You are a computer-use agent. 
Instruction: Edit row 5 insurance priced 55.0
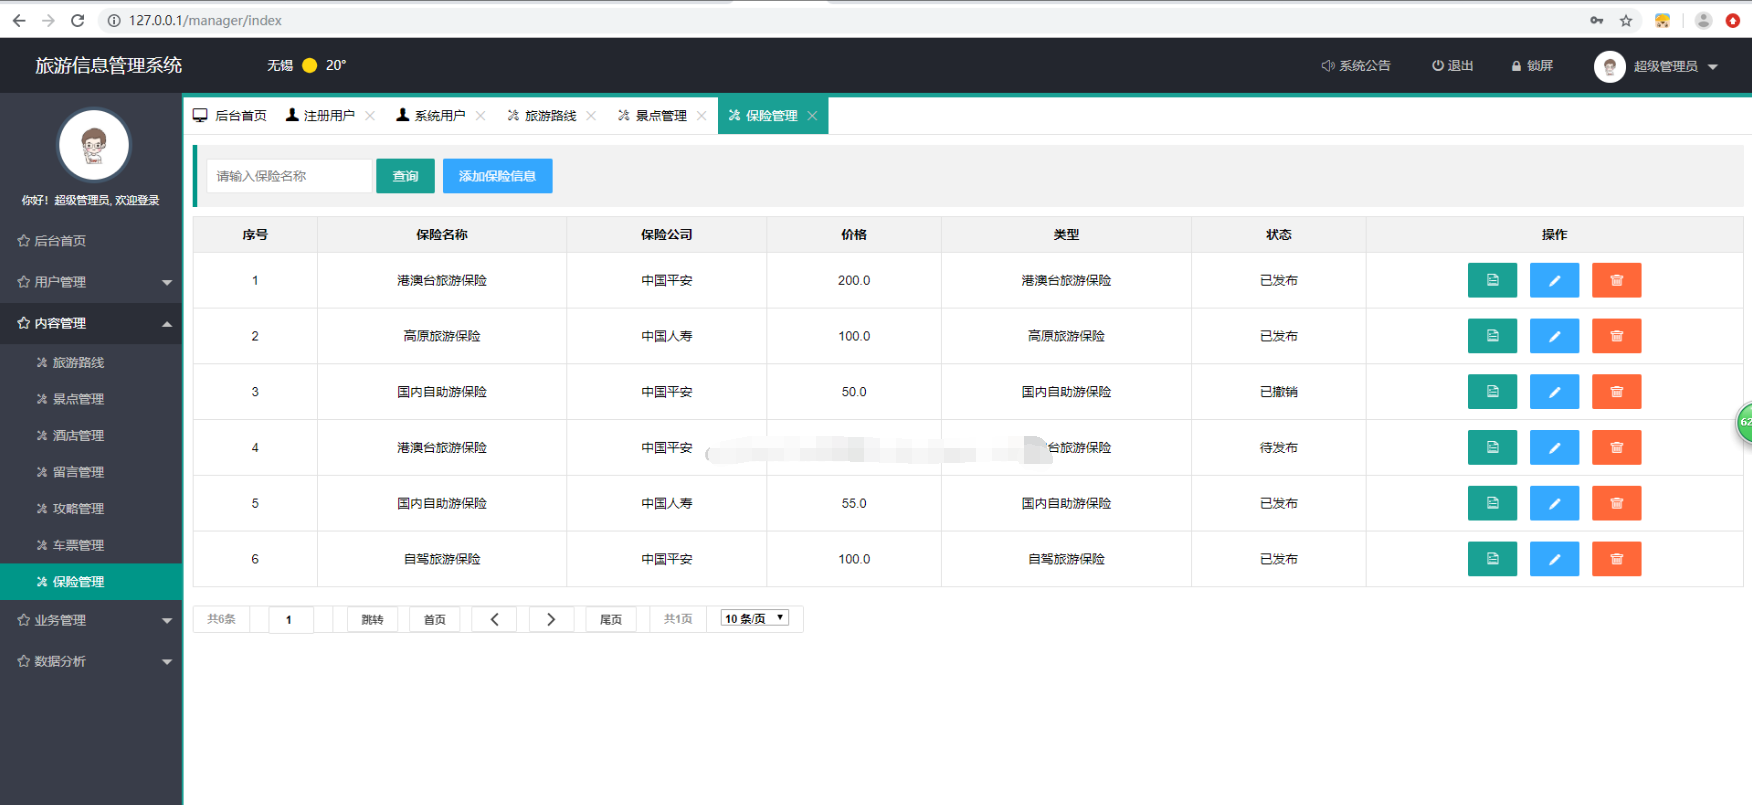click(x=1554, y=503)
